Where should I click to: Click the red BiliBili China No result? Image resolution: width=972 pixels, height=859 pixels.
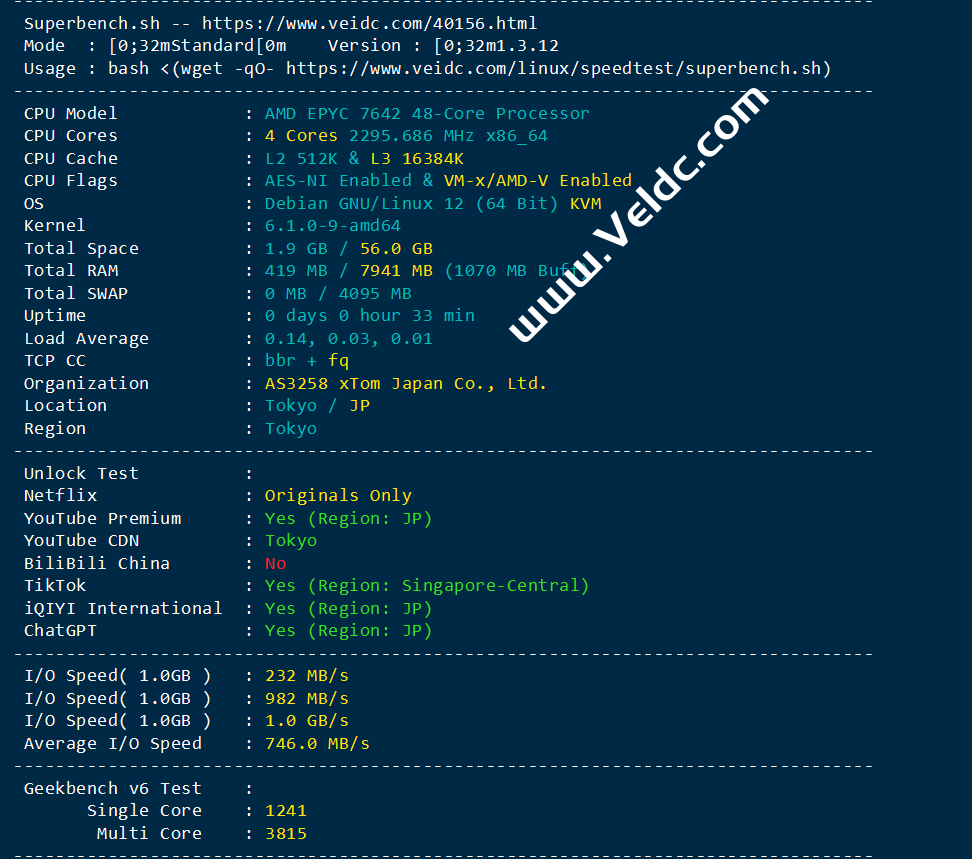(x=275, y=563)
